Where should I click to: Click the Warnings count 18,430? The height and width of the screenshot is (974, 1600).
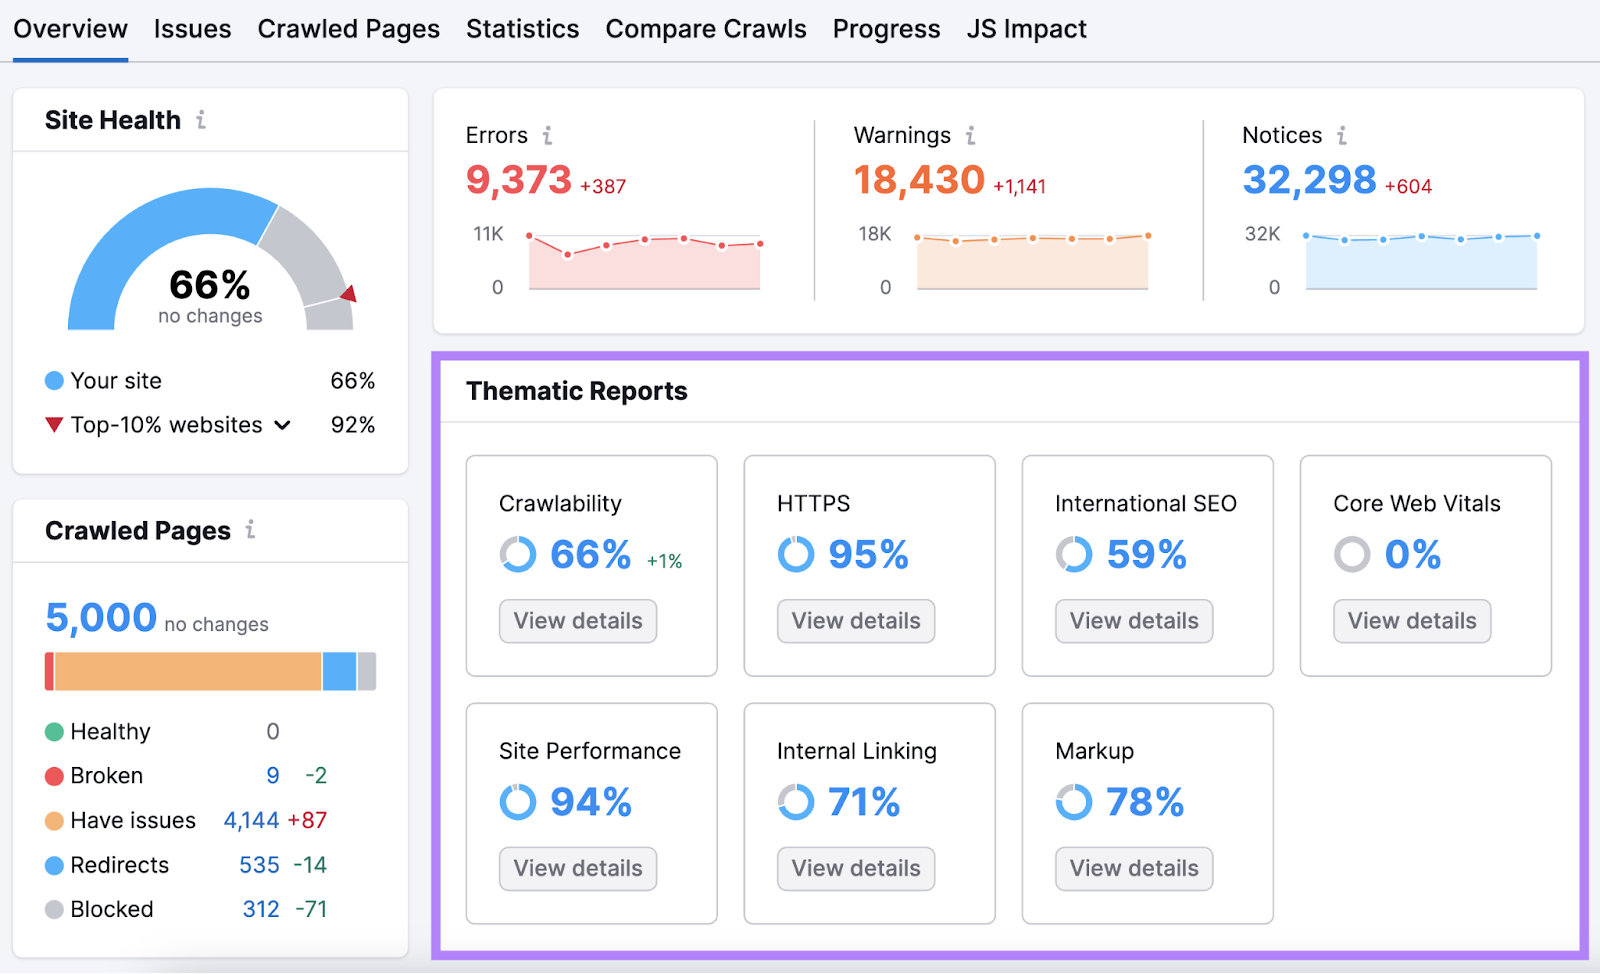coord(919,180)
